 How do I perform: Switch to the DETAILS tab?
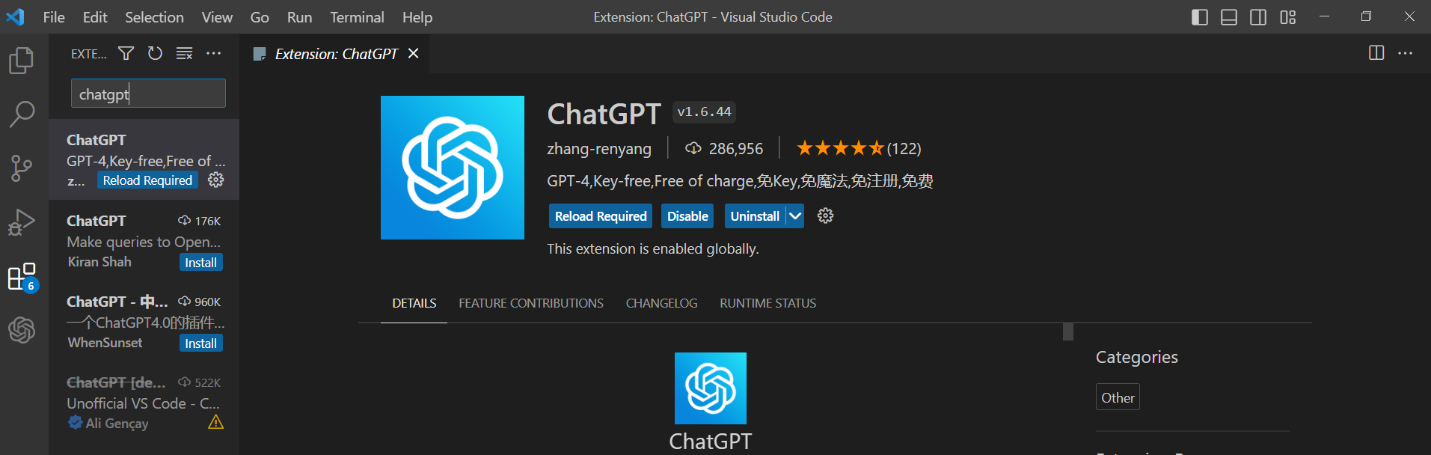[414, 303]
